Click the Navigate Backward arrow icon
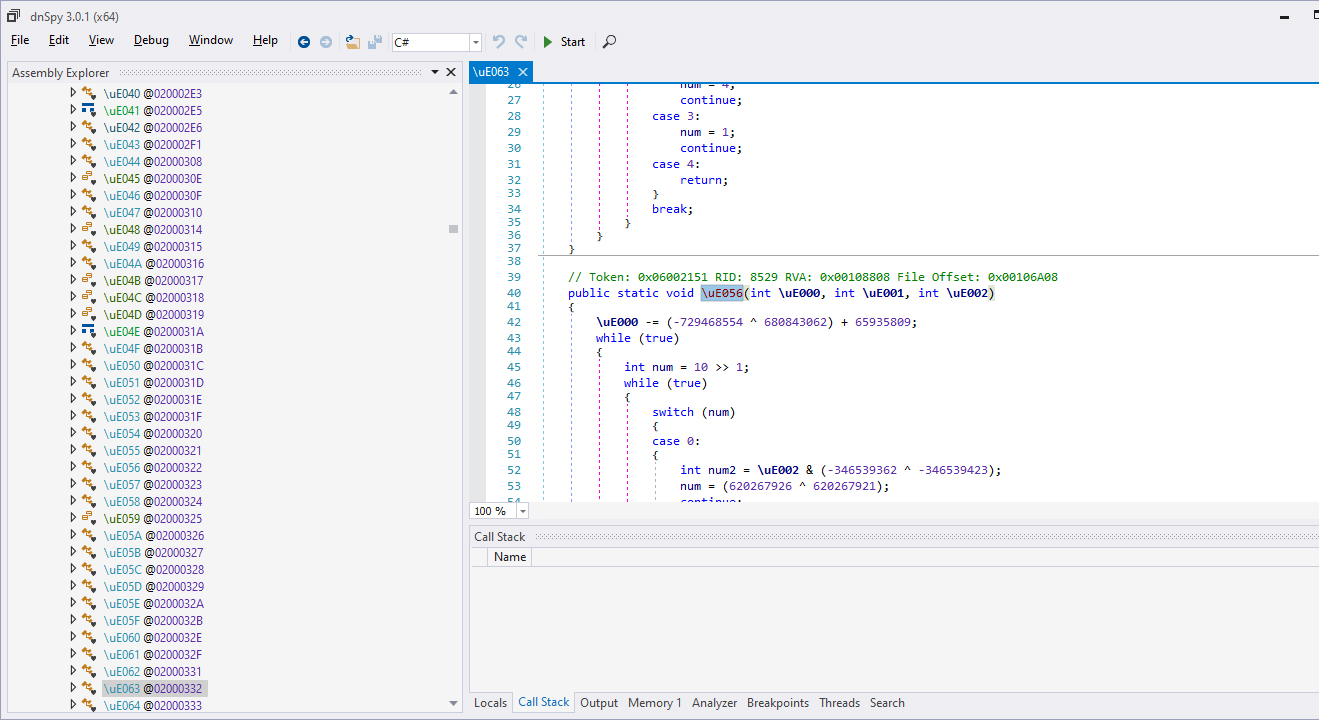The width and height of the screenshot is (1319, 720). click(x=304, y=42)
